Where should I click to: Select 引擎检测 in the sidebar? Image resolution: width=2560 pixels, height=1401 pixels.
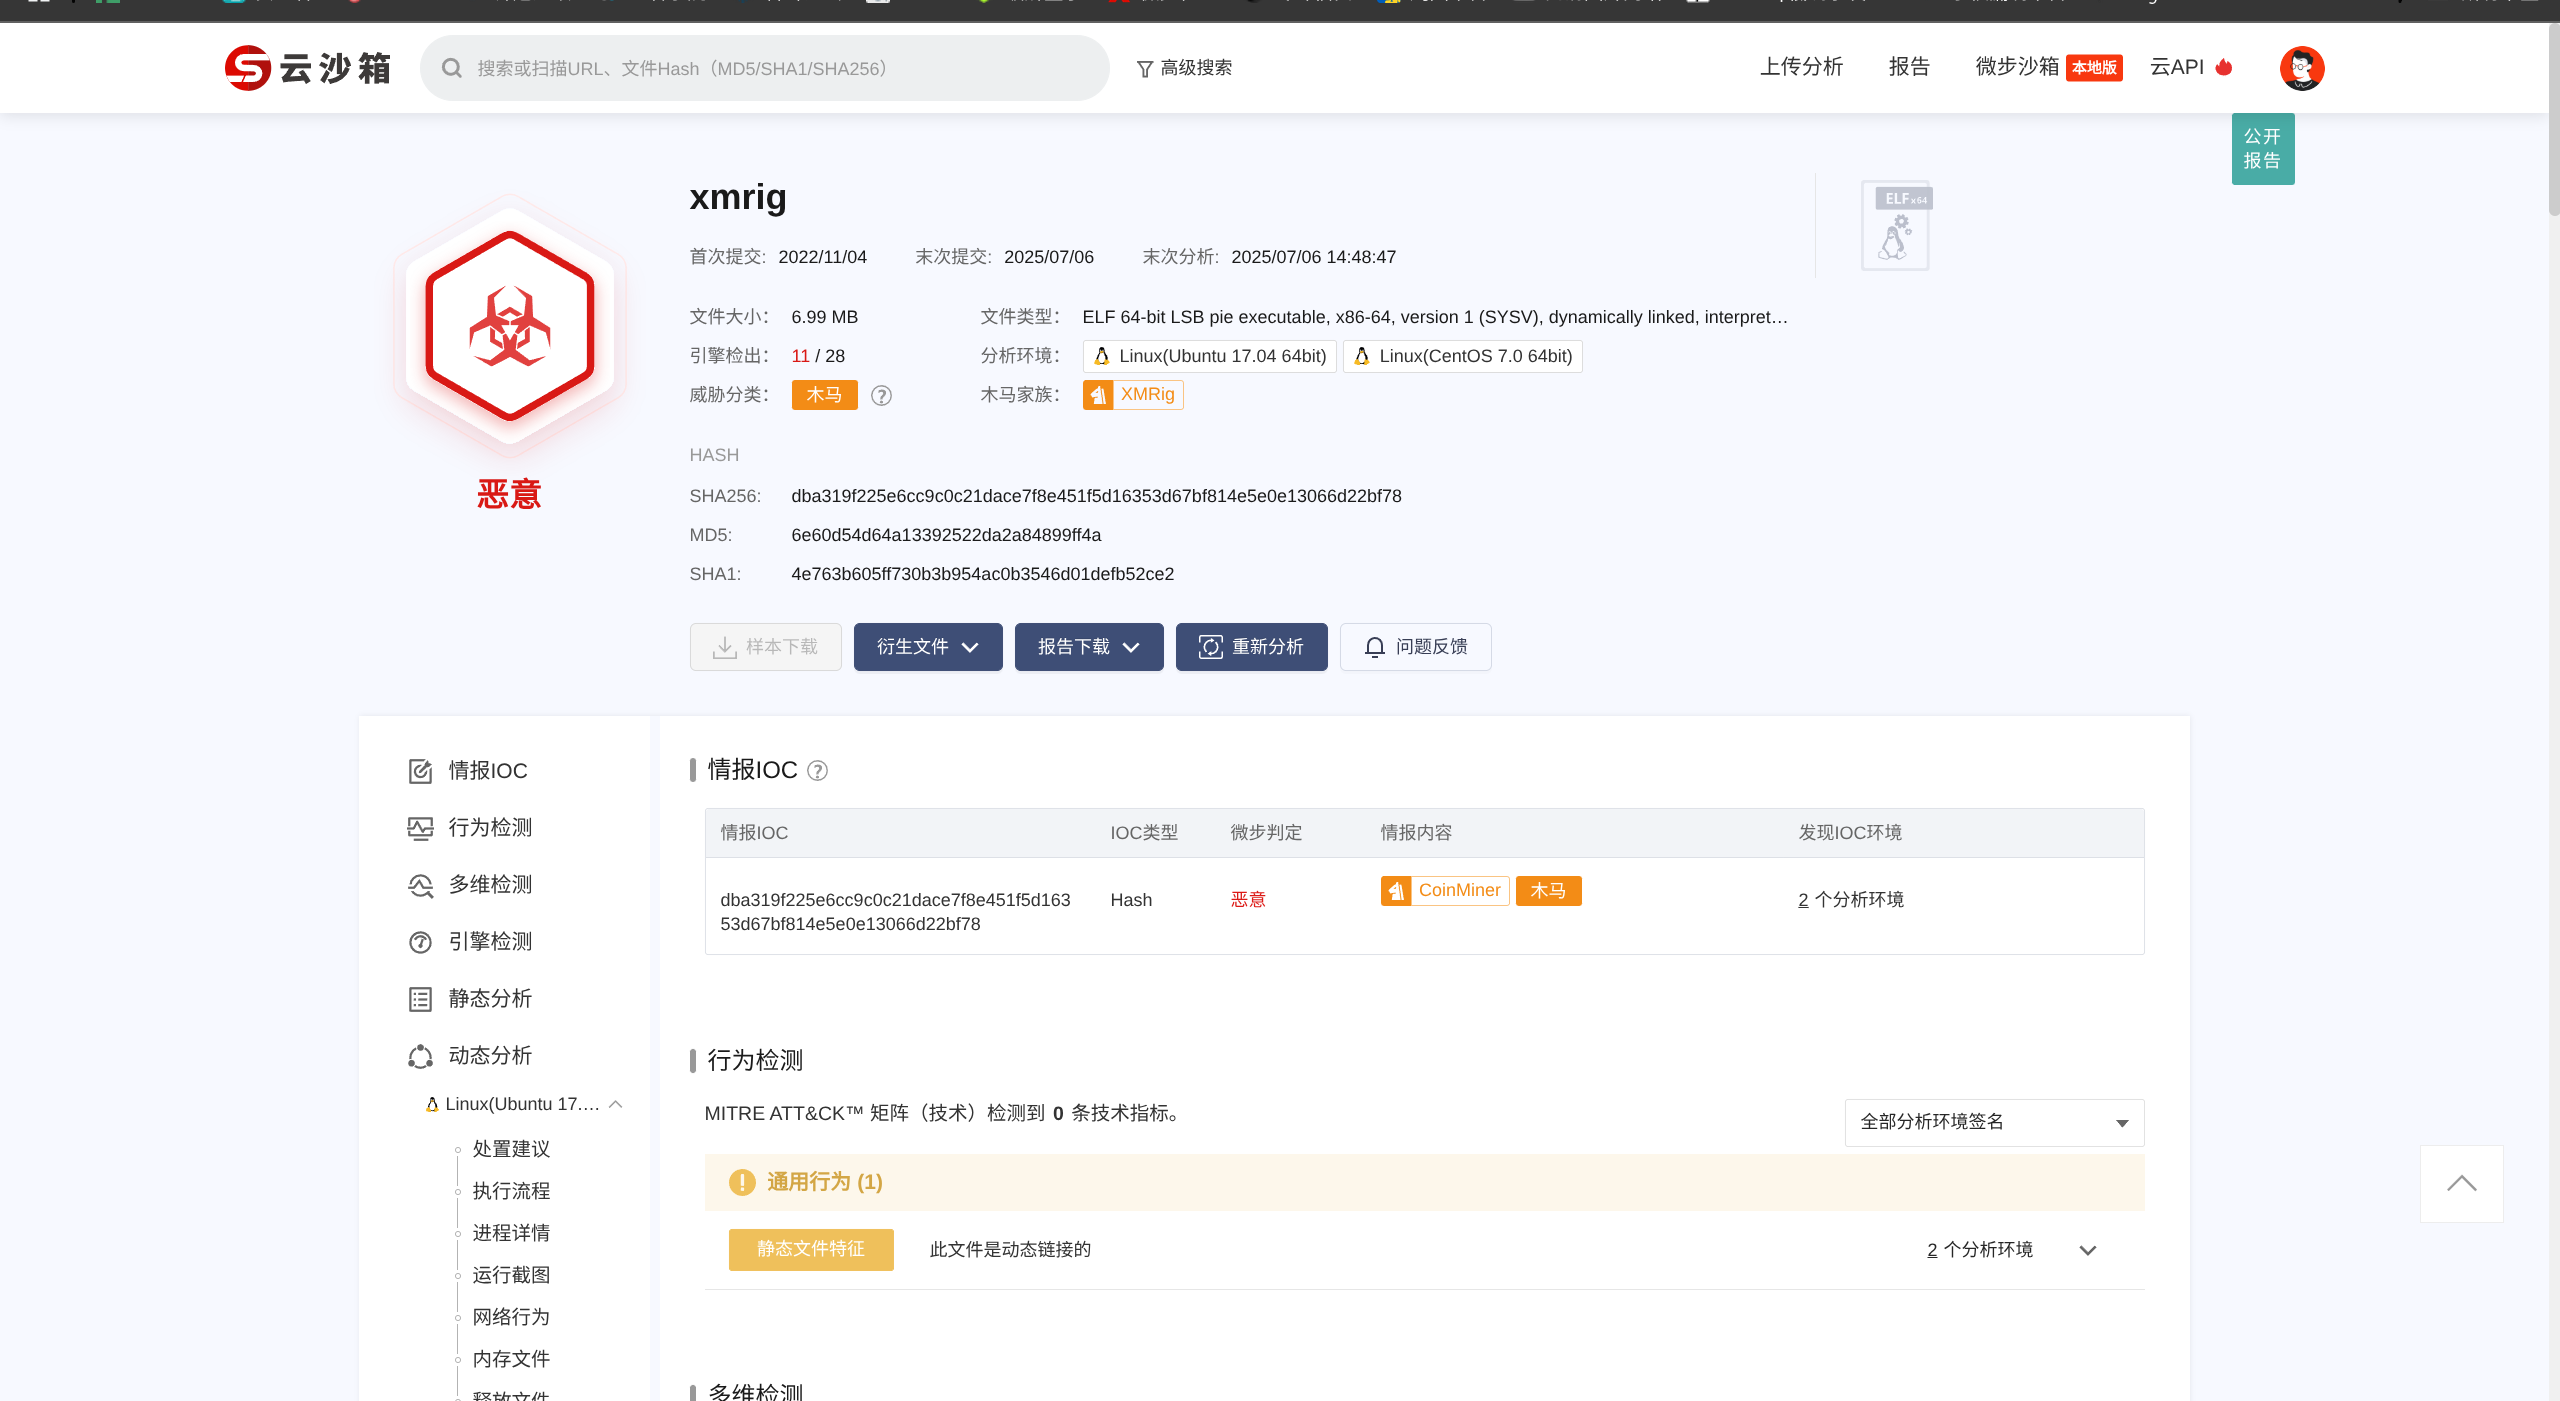click(x=489, y=942)
